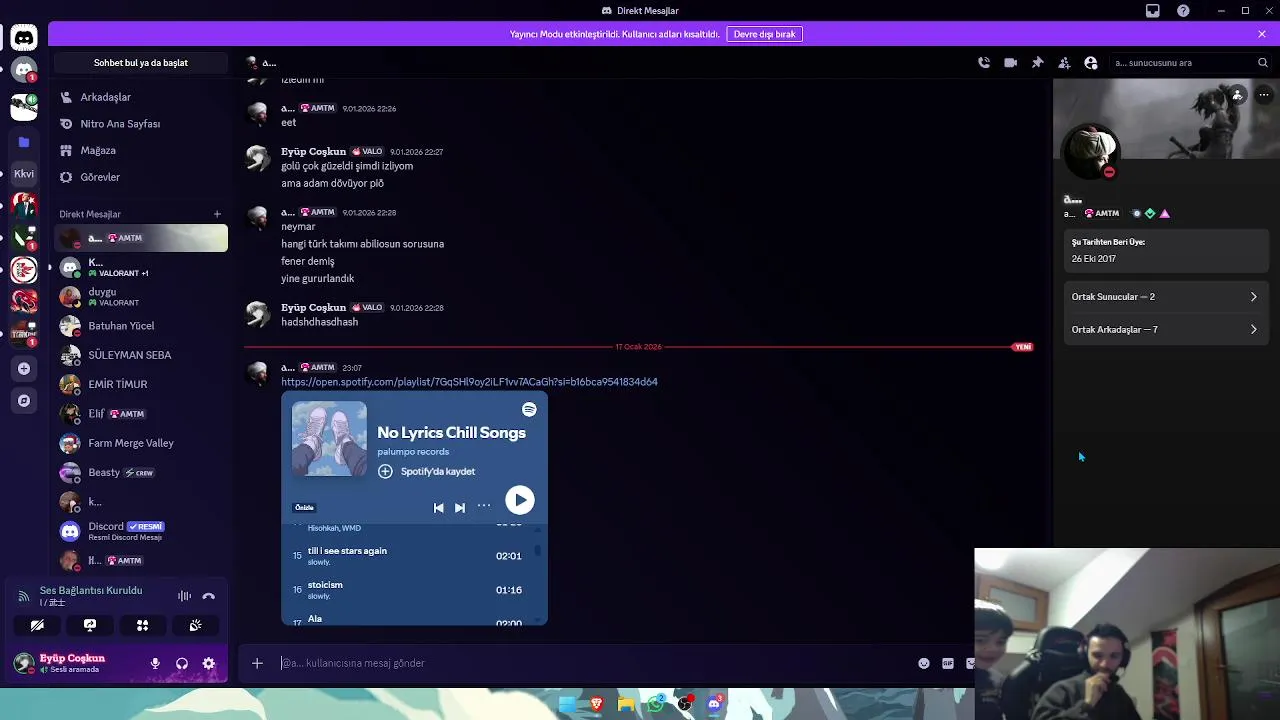Screen dimensions: 1280x720
Task: Expand Ortak Arkadaşlar — 7
Action: click(x=1166, y=330)
